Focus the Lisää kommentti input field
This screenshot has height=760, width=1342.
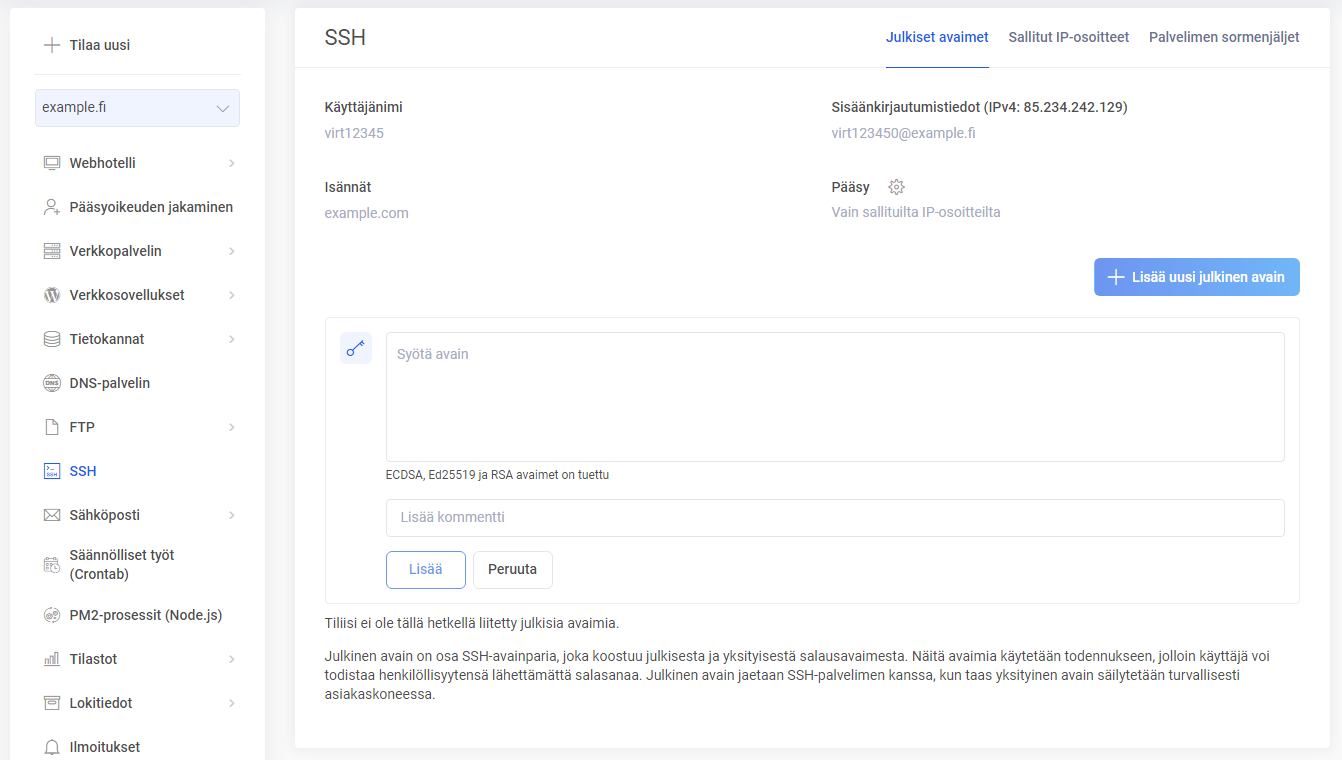click(835, 518)
